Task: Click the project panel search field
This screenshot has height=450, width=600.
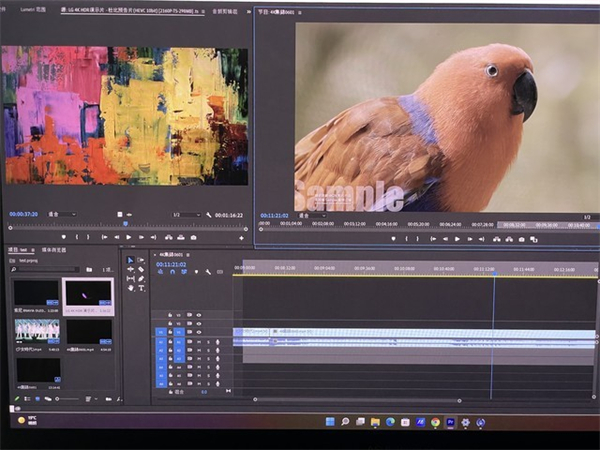Action: (45, 270)
